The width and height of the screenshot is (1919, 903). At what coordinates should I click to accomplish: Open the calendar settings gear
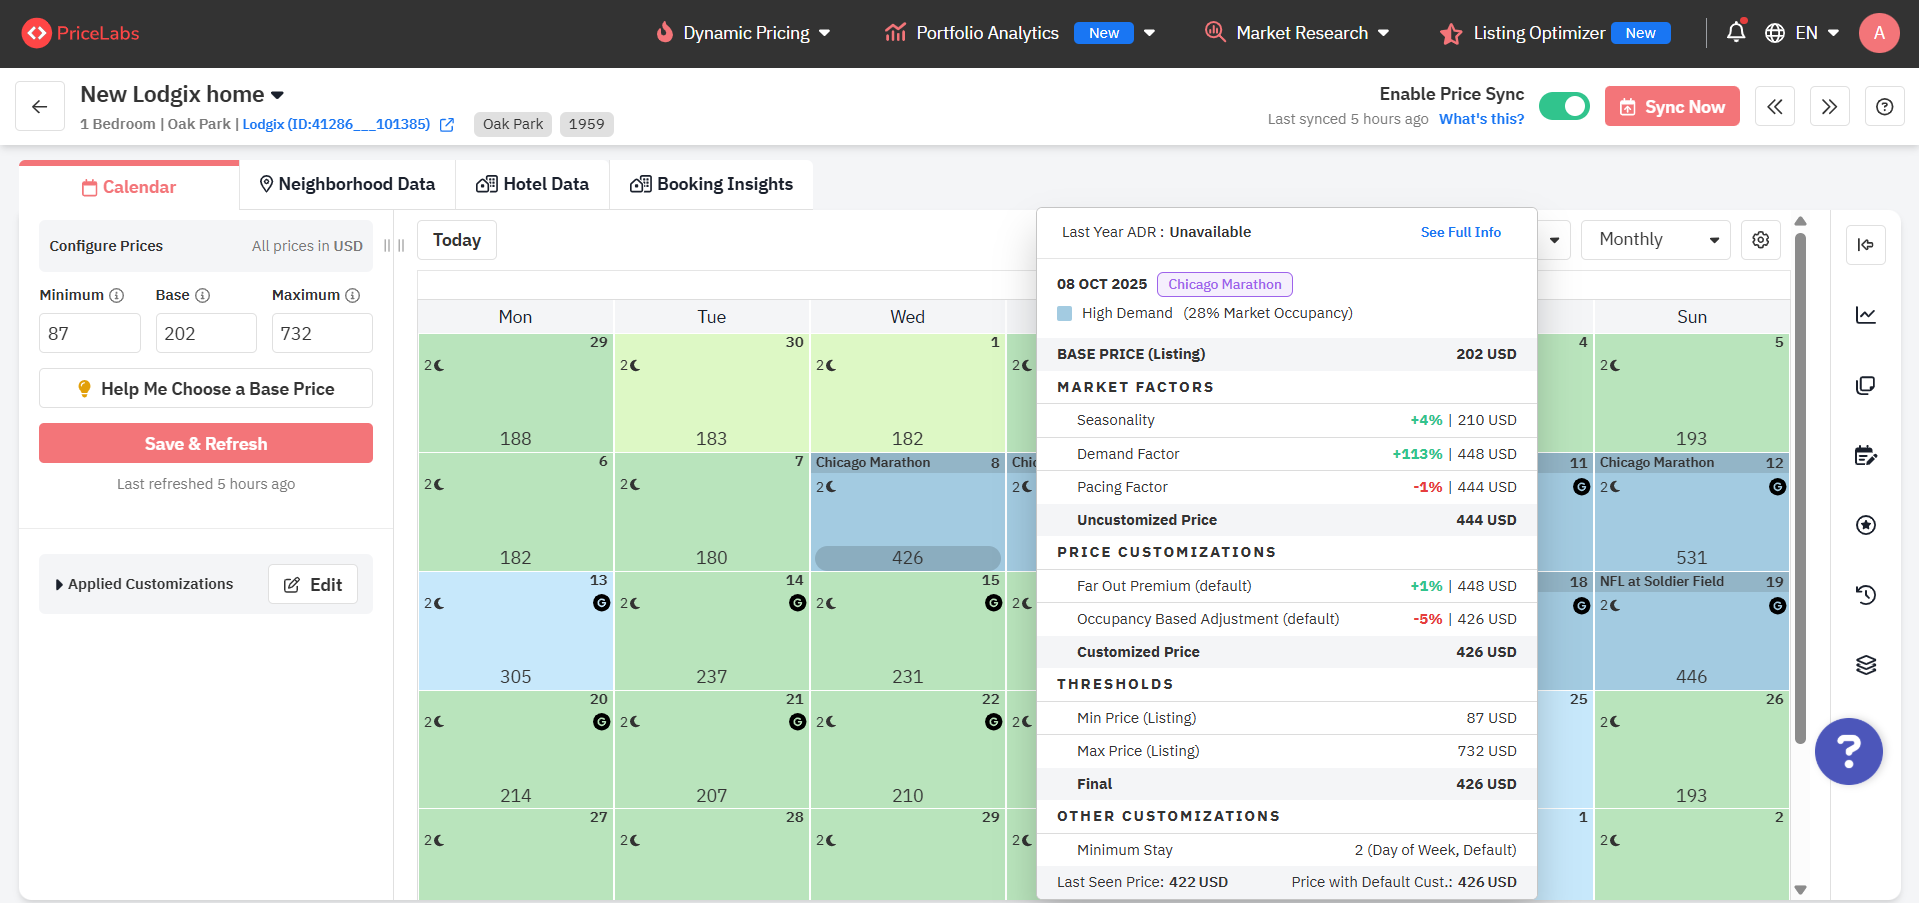[x=1760, y=240]
